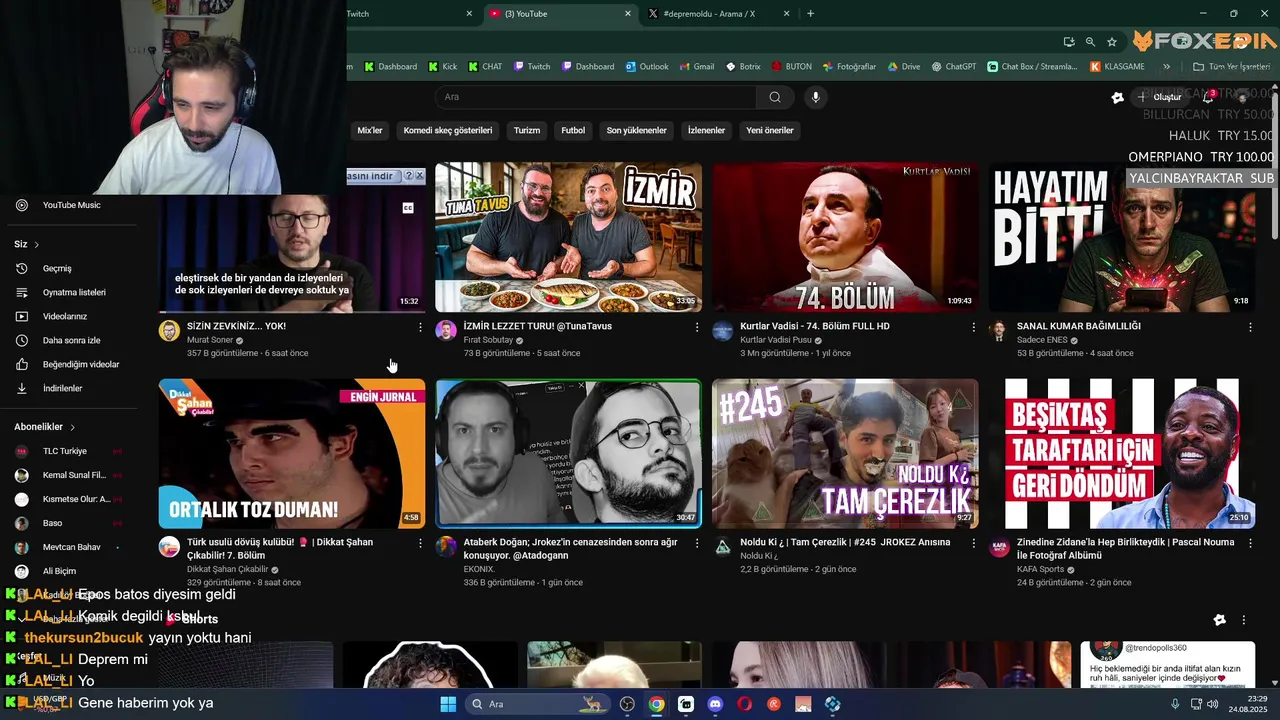The width and height of the screenshot is (1280, 720).
Task: Open the Kurtlar Vadisi 74. Bölüm thumbnail
Action: (845, 237)
